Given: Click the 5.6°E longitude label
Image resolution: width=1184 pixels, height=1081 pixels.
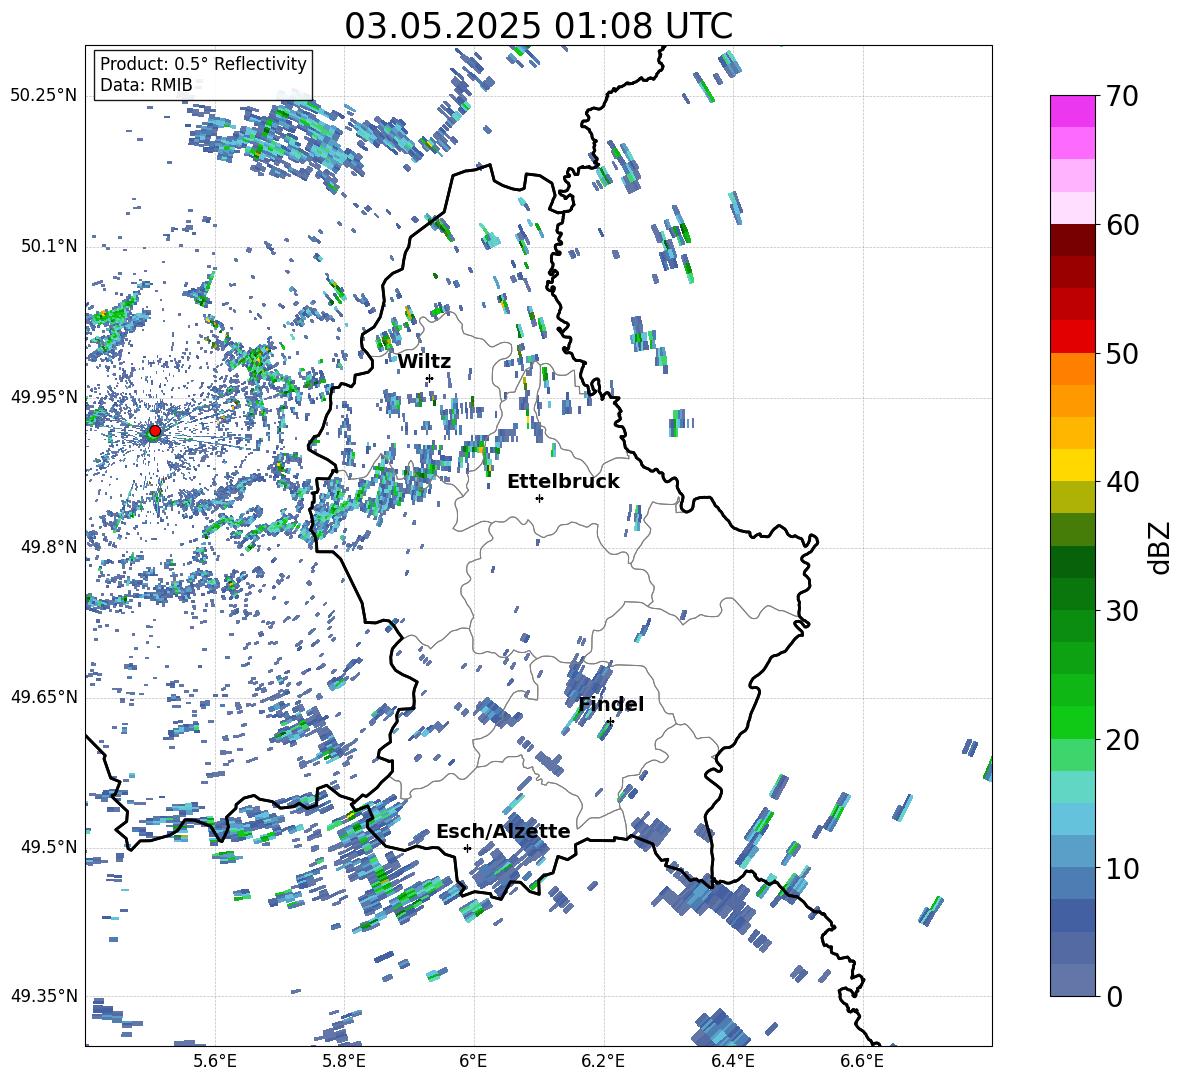Looking at the screenshot, I should [215, 1061].
